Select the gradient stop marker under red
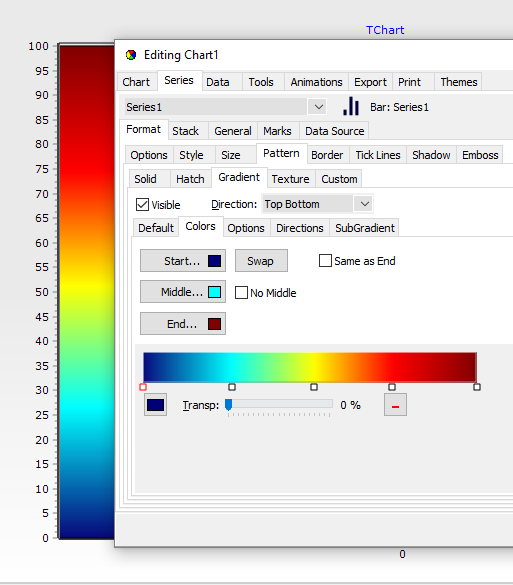513x585 pixels. 392,387
